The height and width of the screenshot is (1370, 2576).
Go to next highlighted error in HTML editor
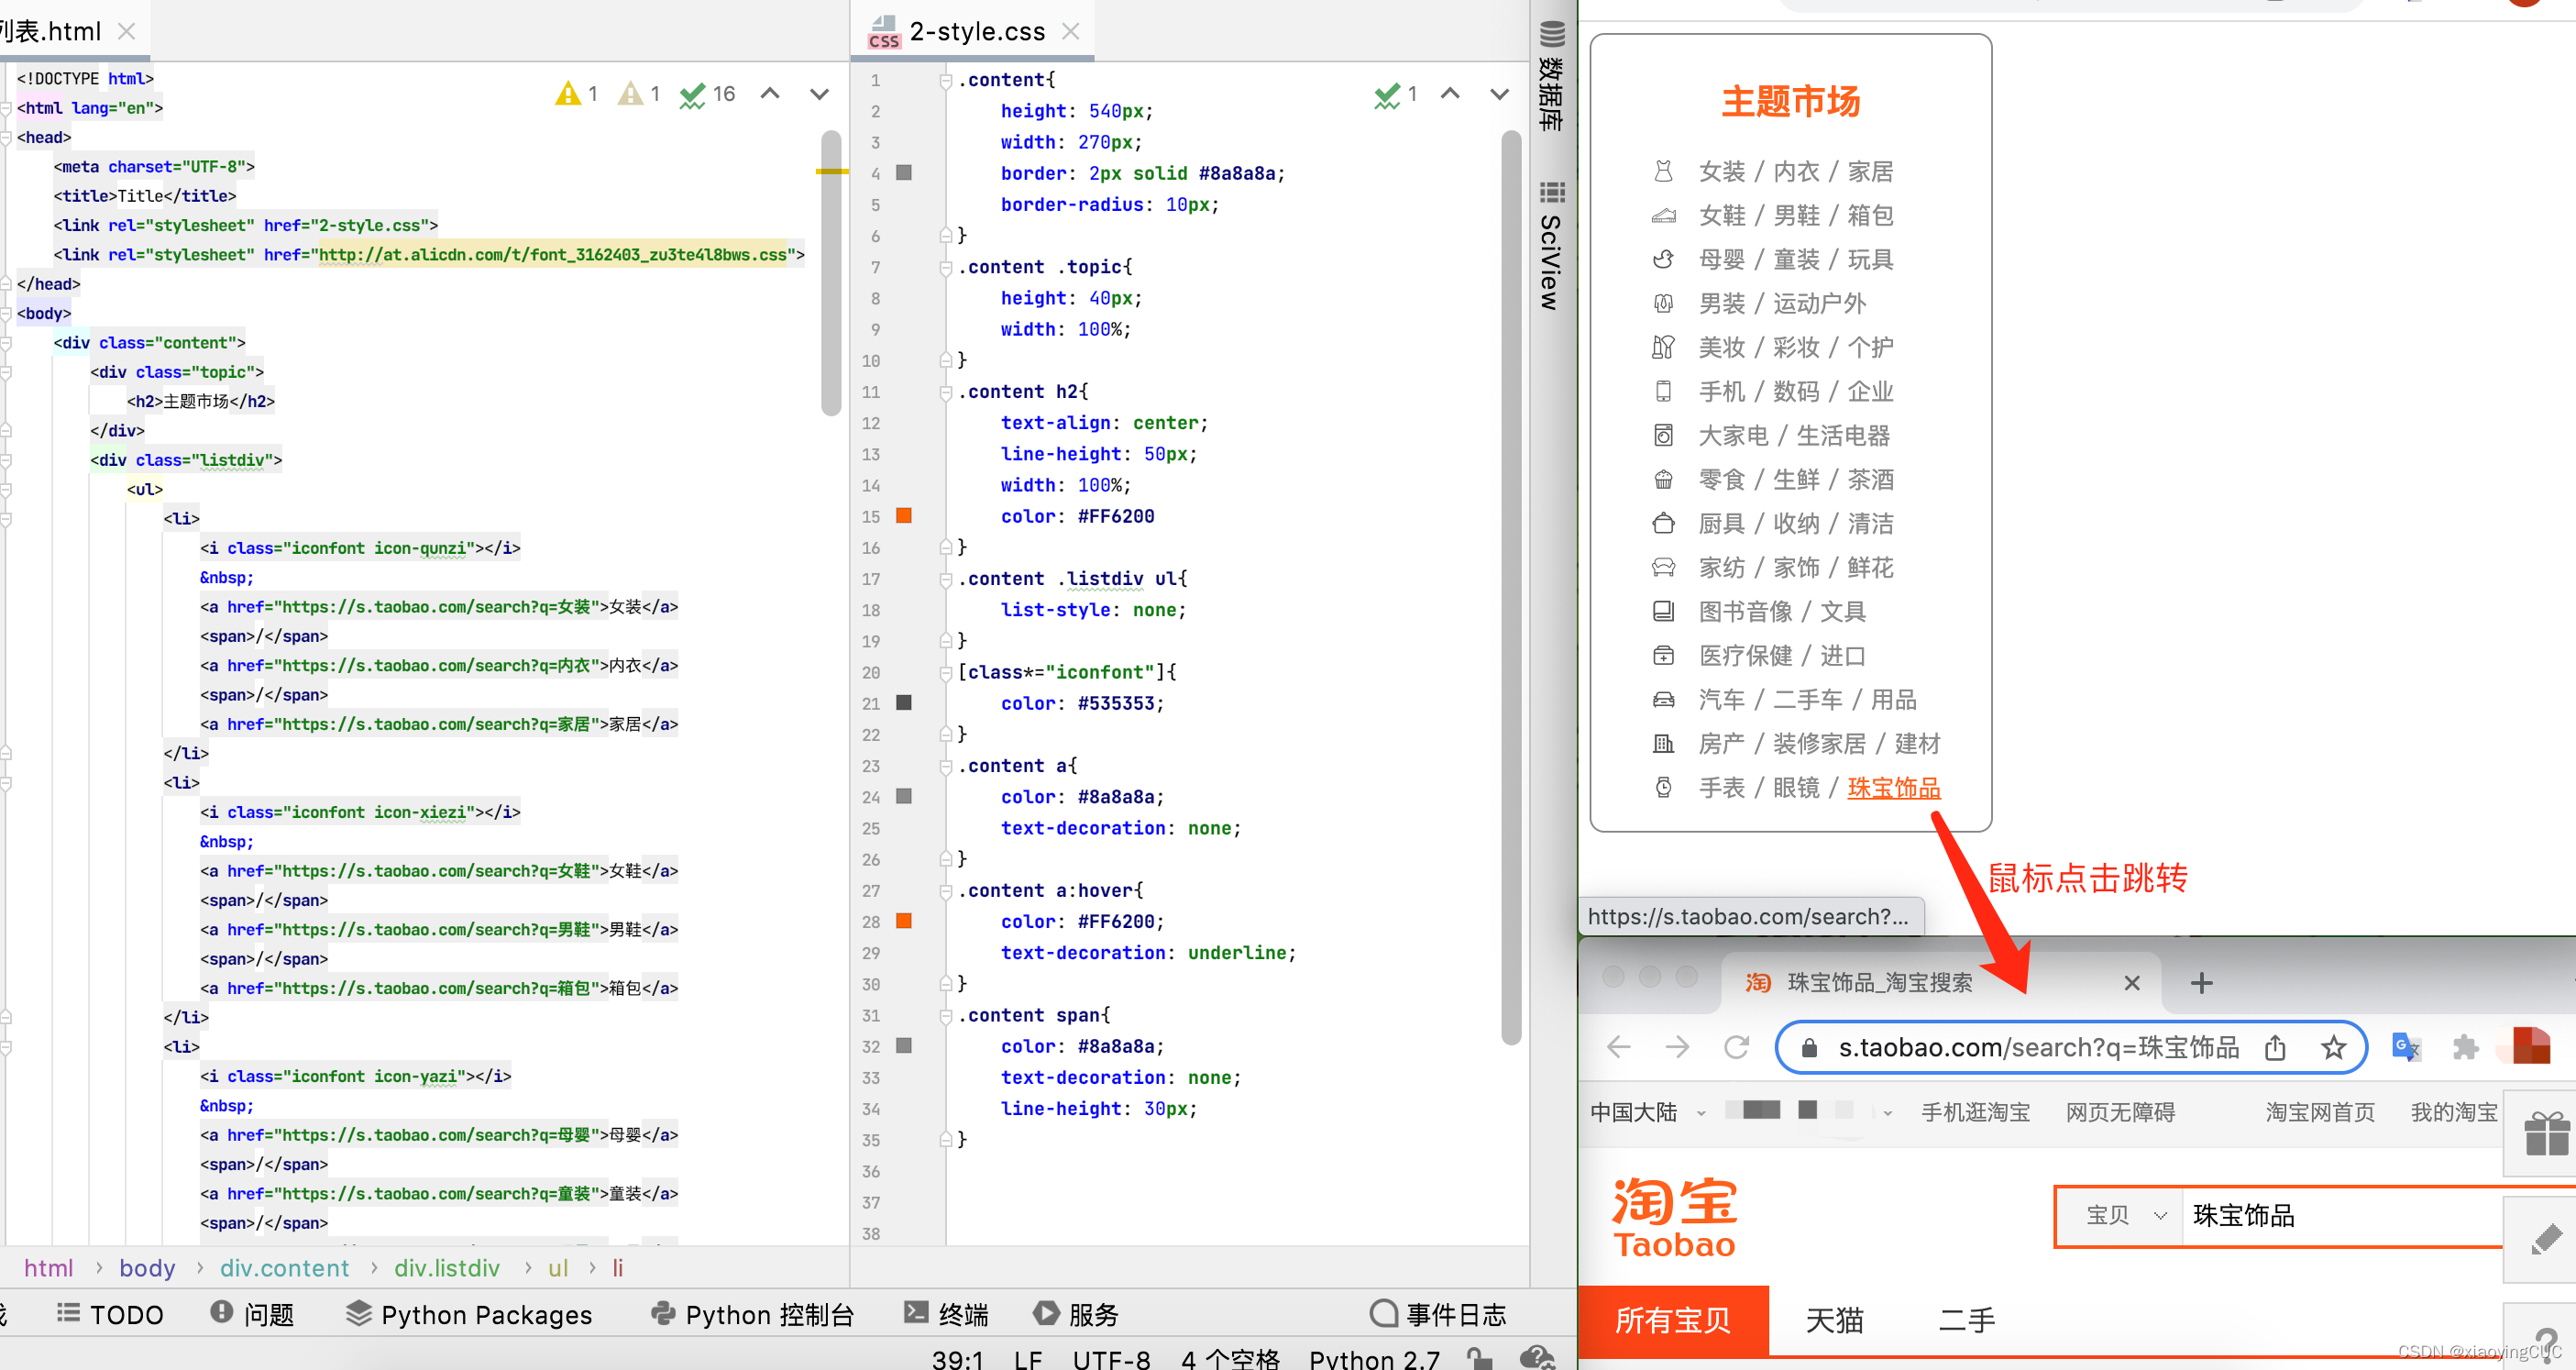(x=819, y=94)
